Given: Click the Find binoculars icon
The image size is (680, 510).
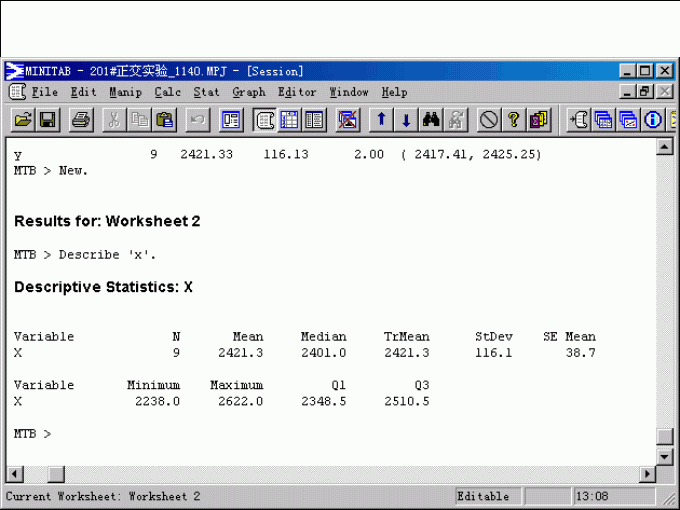Looking at the screenshot, I should click(431, 120).
